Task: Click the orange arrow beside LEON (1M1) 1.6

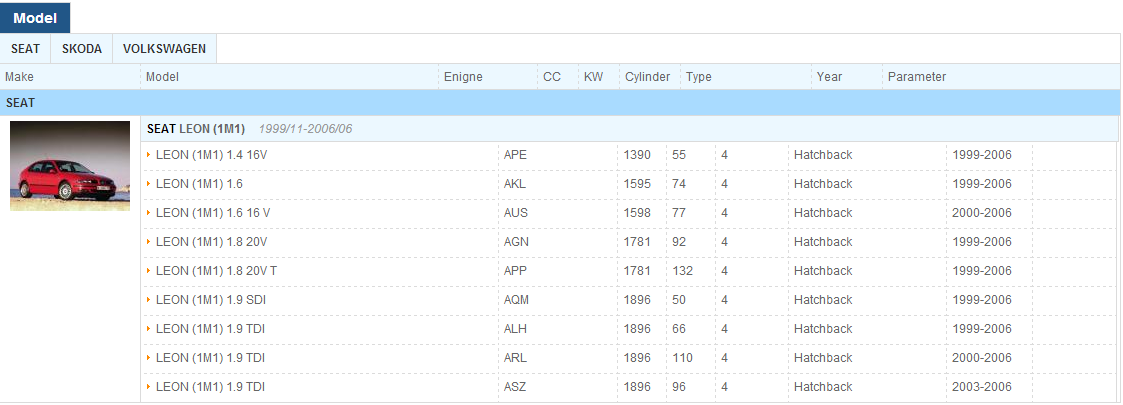Action: click(149, 184)
